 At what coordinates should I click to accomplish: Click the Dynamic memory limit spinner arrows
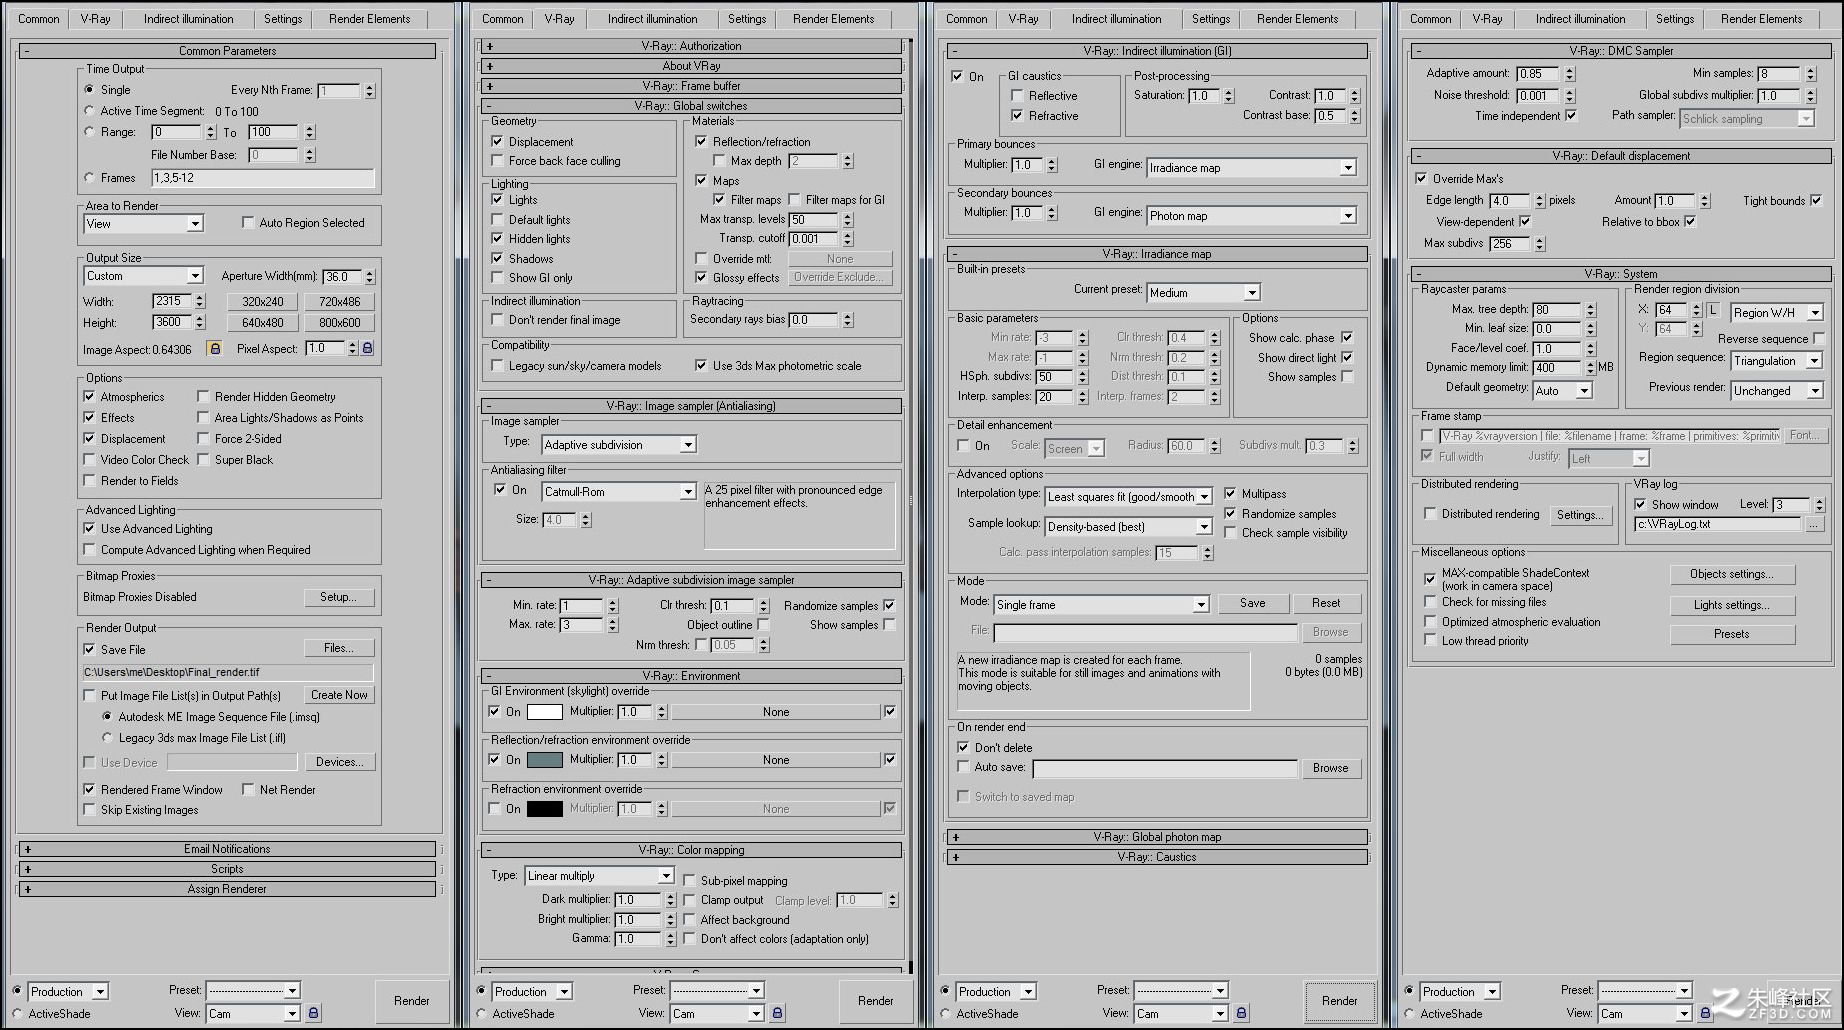pos(1590,368)
